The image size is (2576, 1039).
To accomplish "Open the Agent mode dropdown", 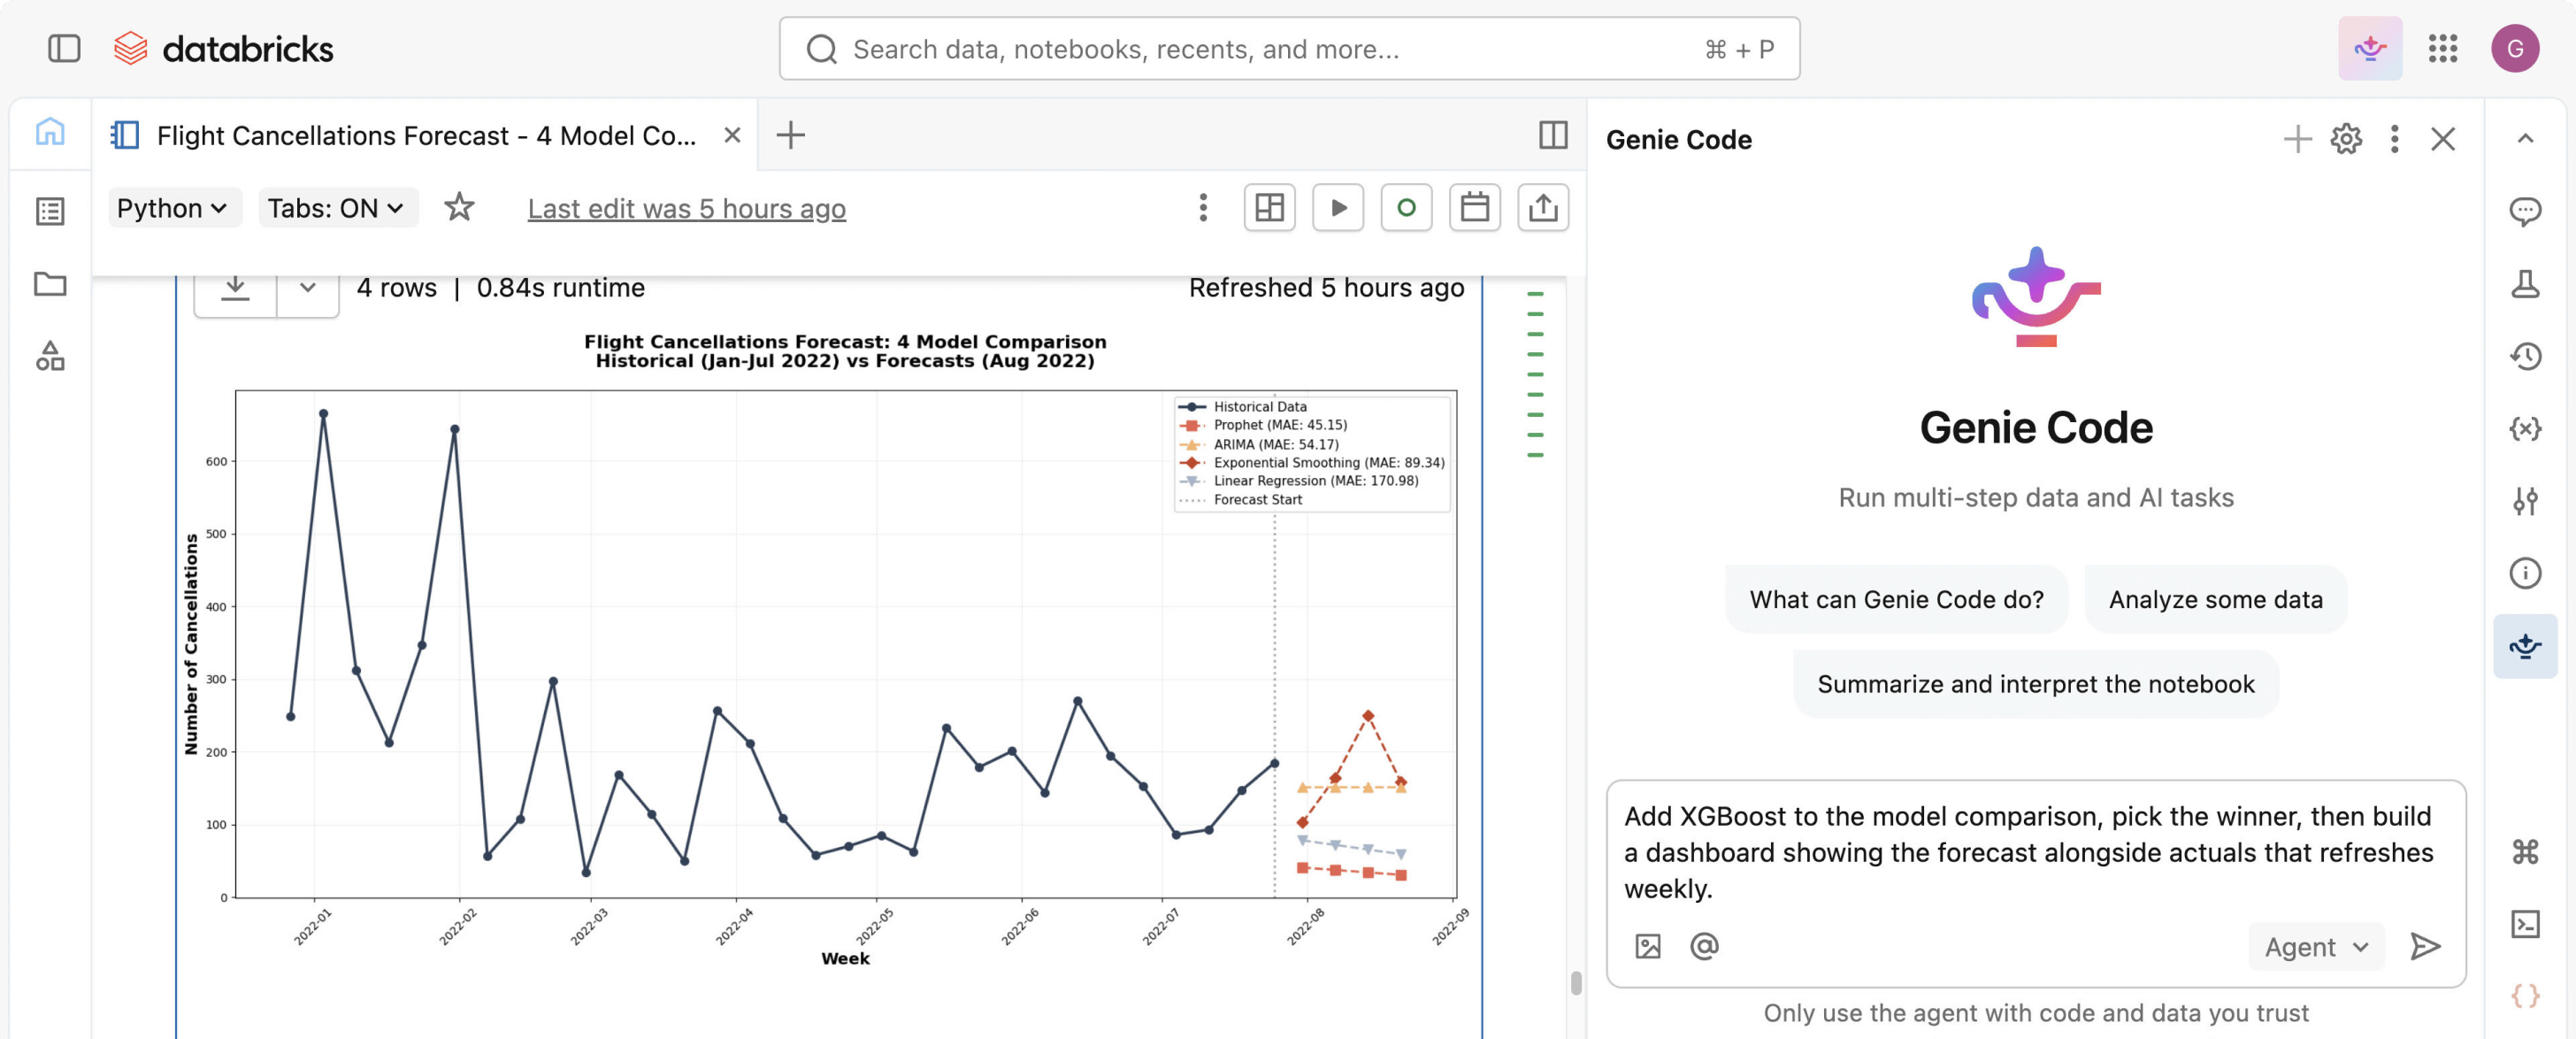I will click(2315, 946).
